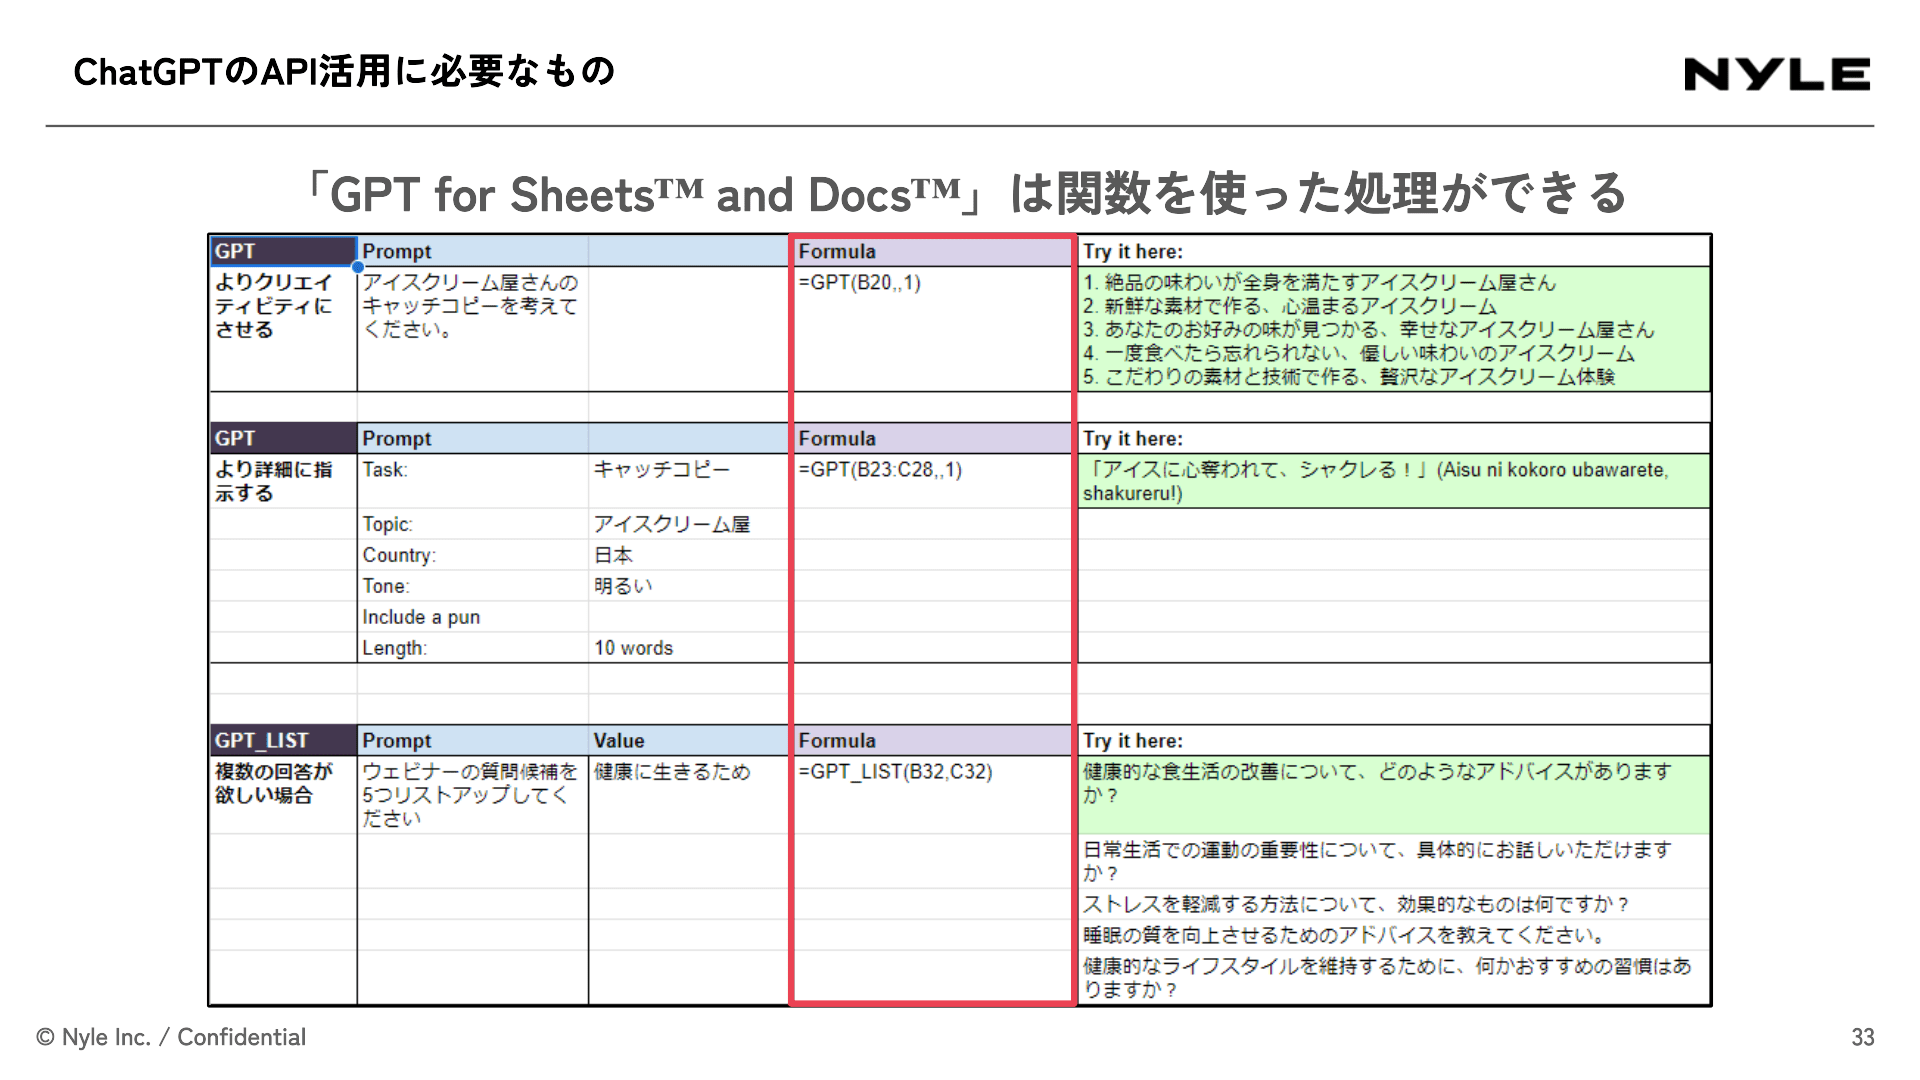Click the cell '複数の回答が欲しい場合'
This screenshot has width=1920, height=1080.
tap(283, 795)
